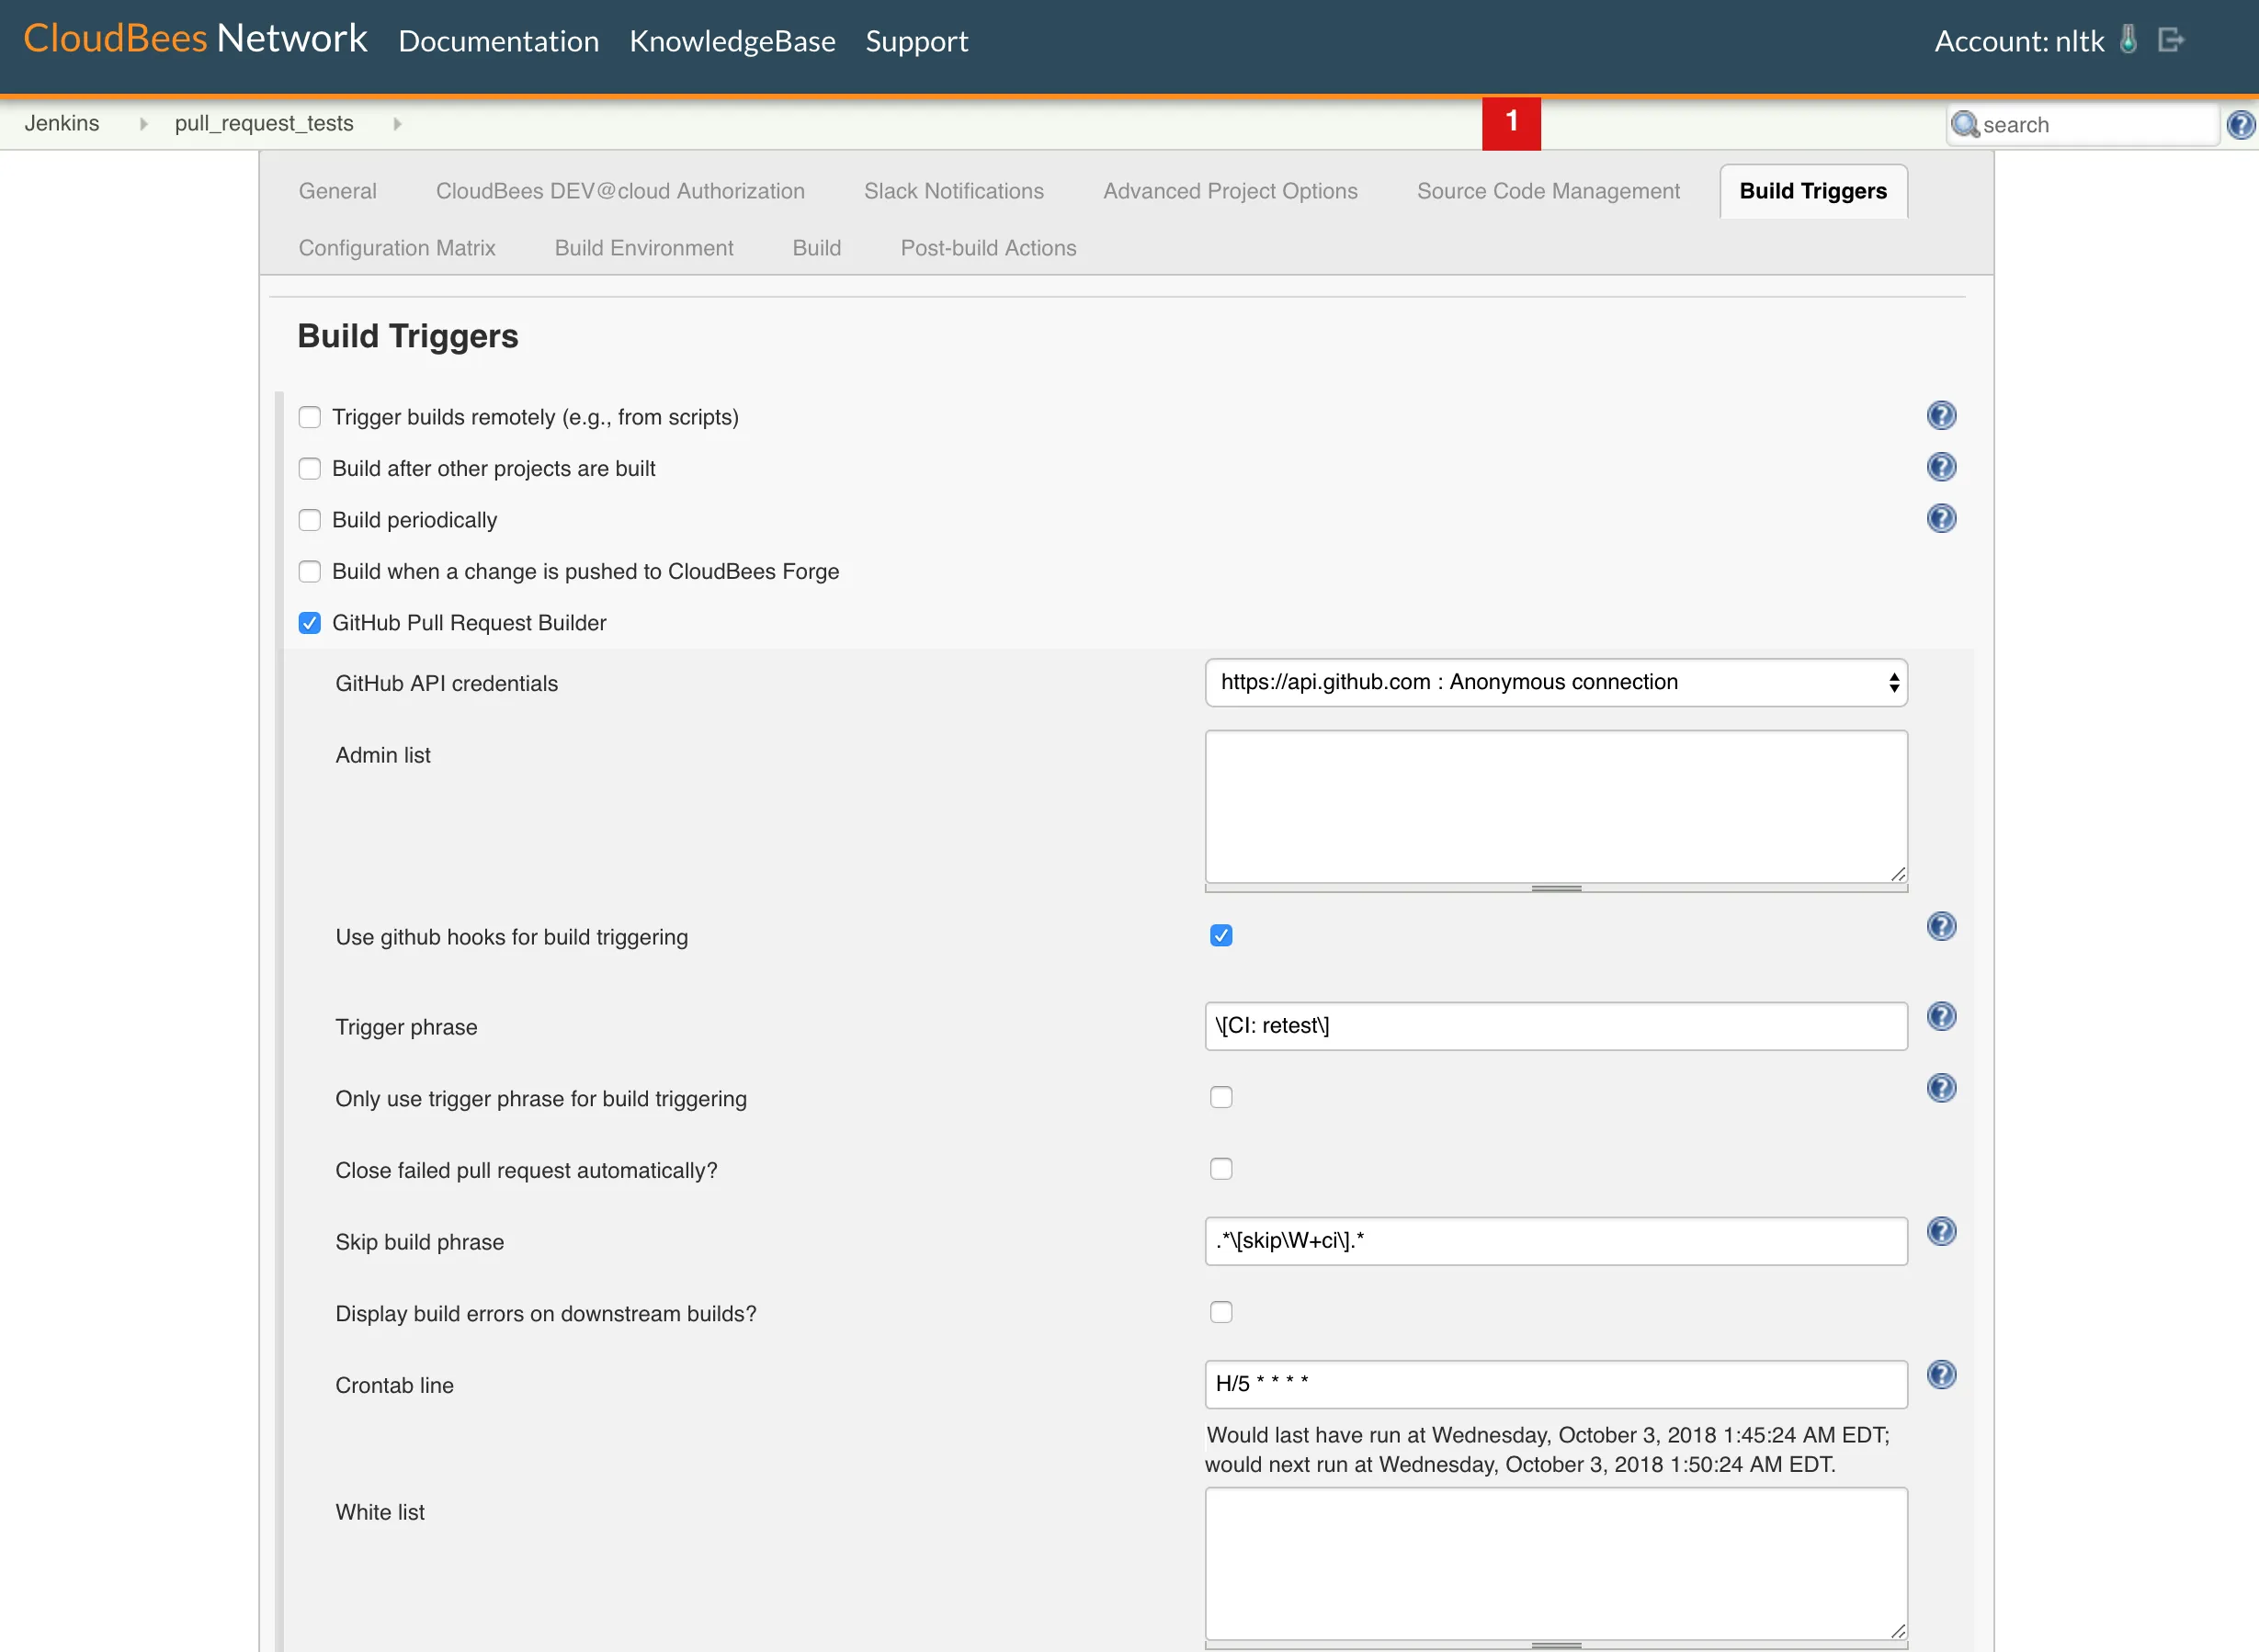Open help for Build periodically option
Screen dimensions: 2259x1652
coord(1940,518)
